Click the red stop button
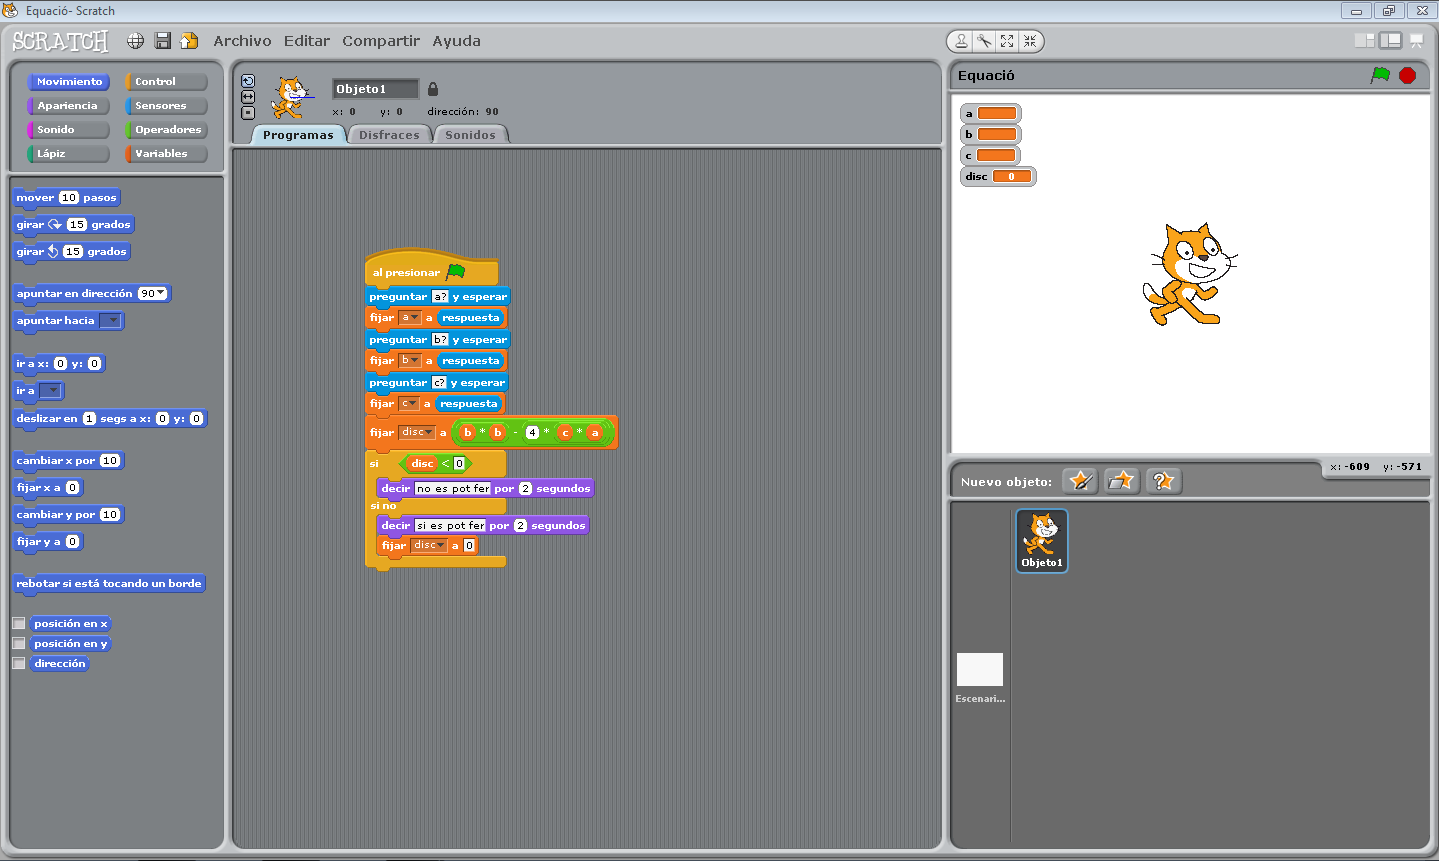Screen dimensions: 1439x861 click(x=1407, y=75)
